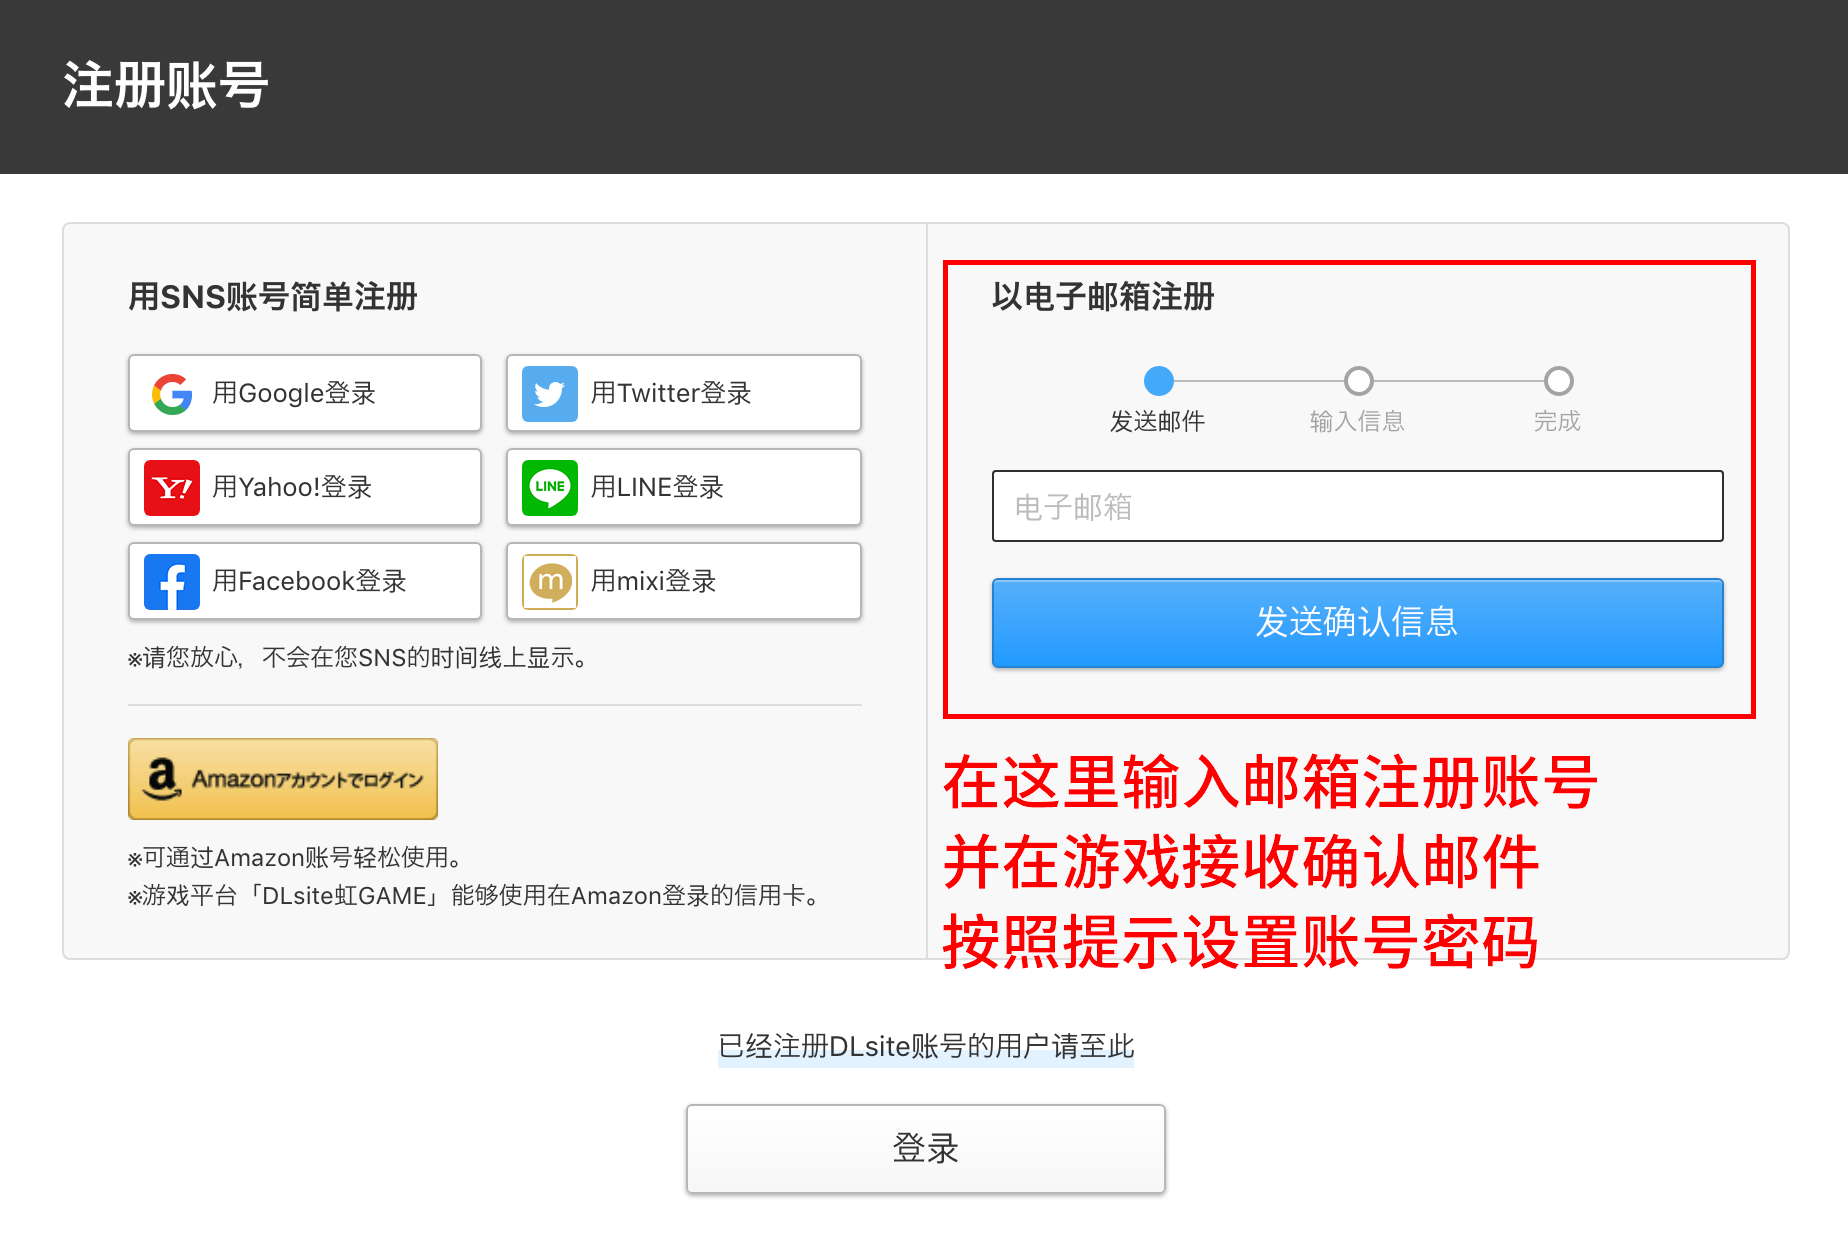
Task: Select the 发送邮件 step indicator
Action: [x=1158, y=381]
